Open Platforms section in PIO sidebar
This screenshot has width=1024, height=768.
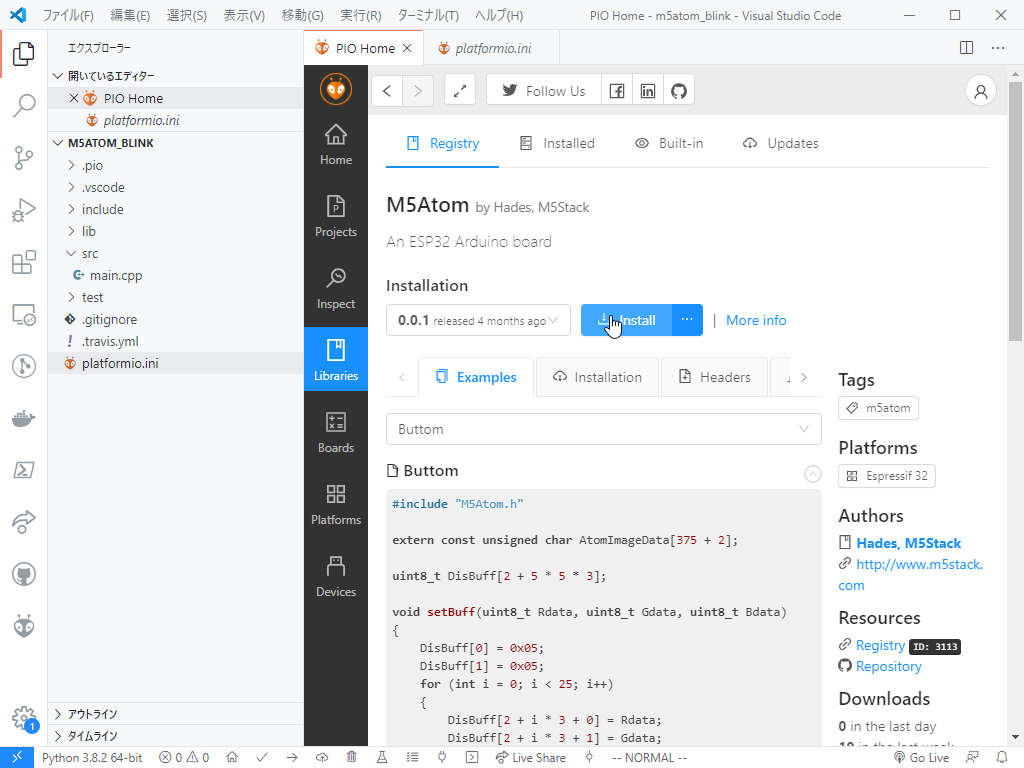336,504
